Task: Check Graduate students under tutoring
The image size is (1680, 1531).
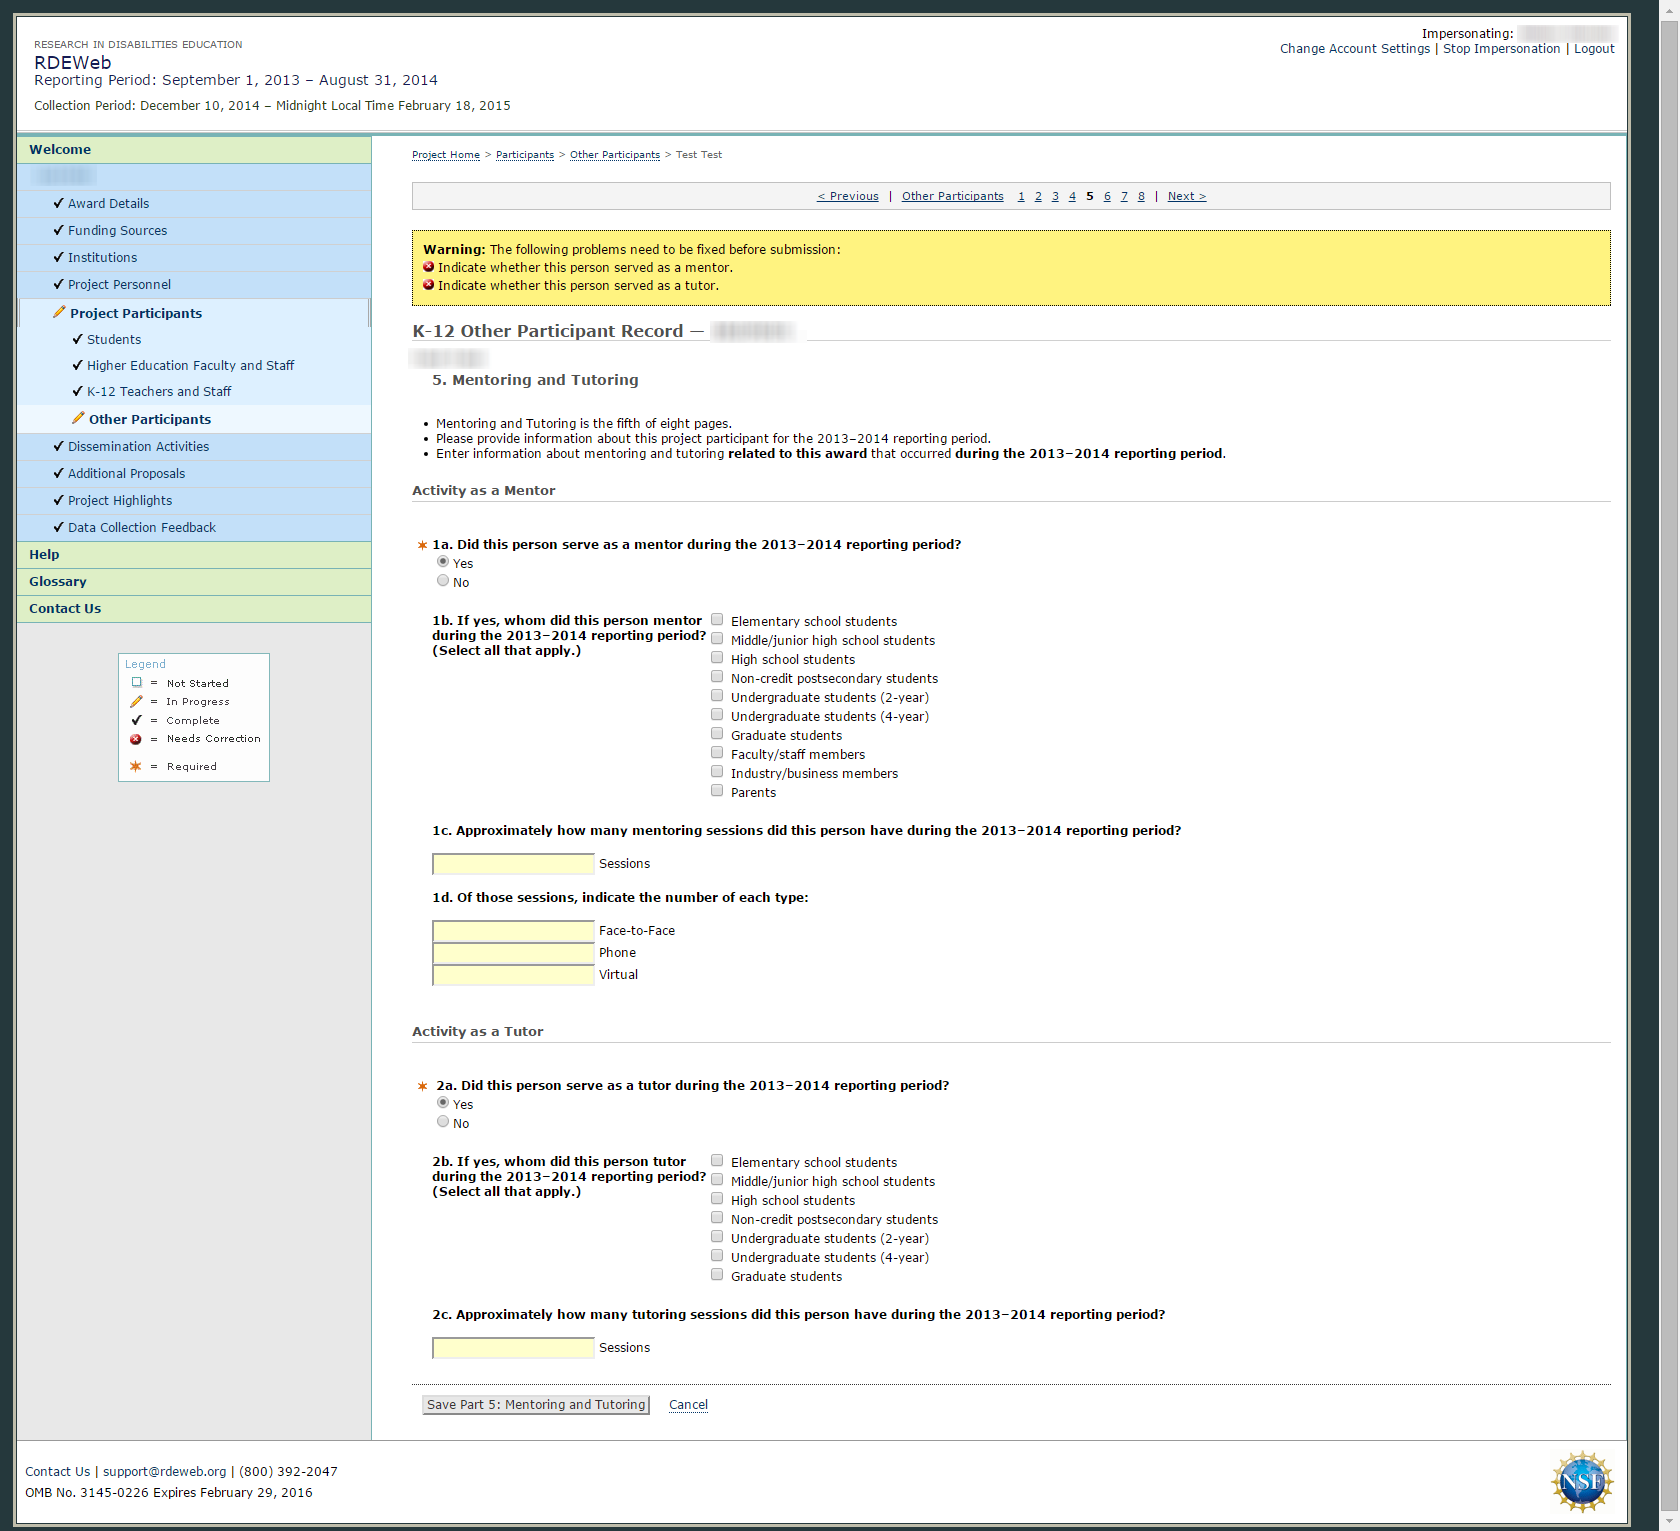Action: pyautogui.click(x=717, y=1275)
